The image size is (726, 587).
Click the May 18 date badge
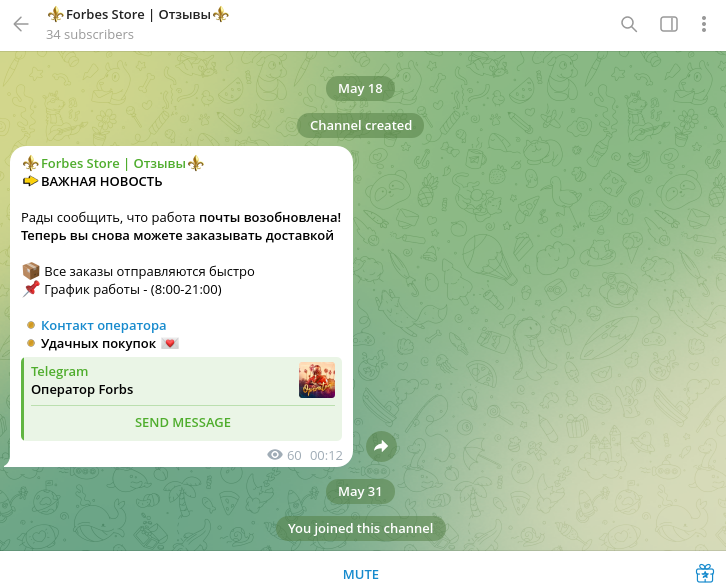[360, 88]
